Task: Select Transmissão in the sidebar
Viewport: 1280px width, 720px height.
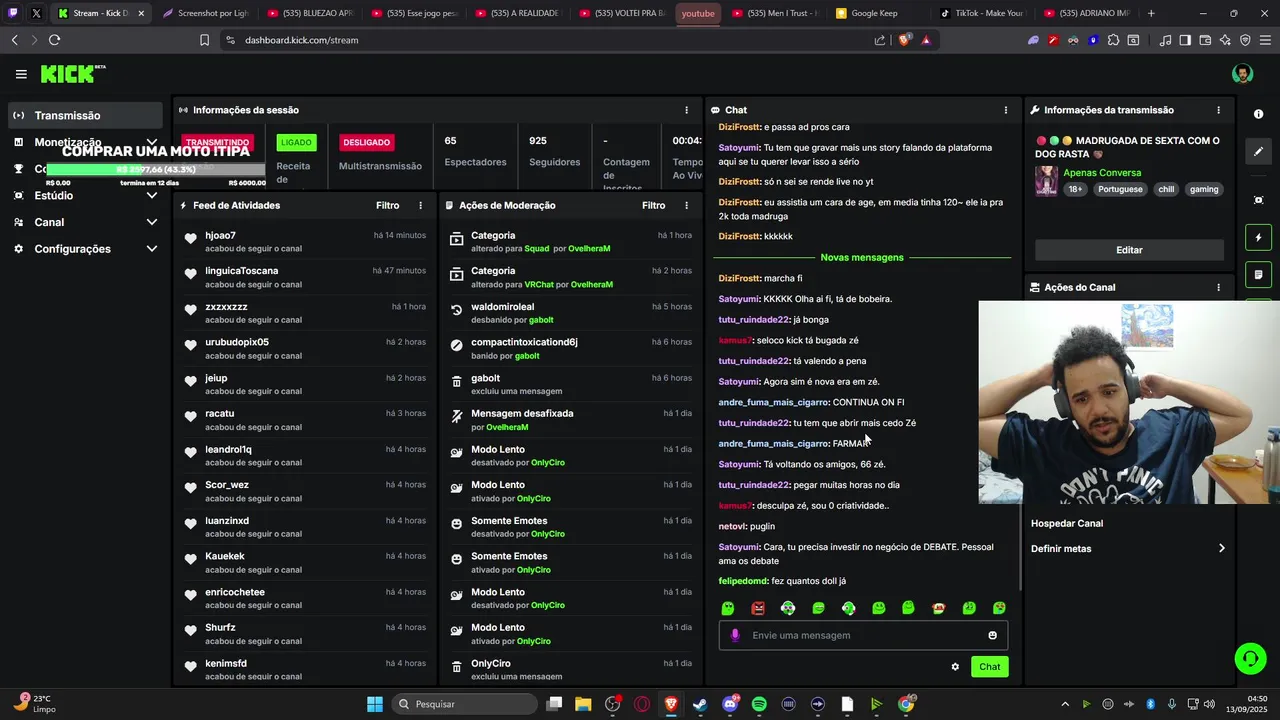Action: click(x=86, y=115)
